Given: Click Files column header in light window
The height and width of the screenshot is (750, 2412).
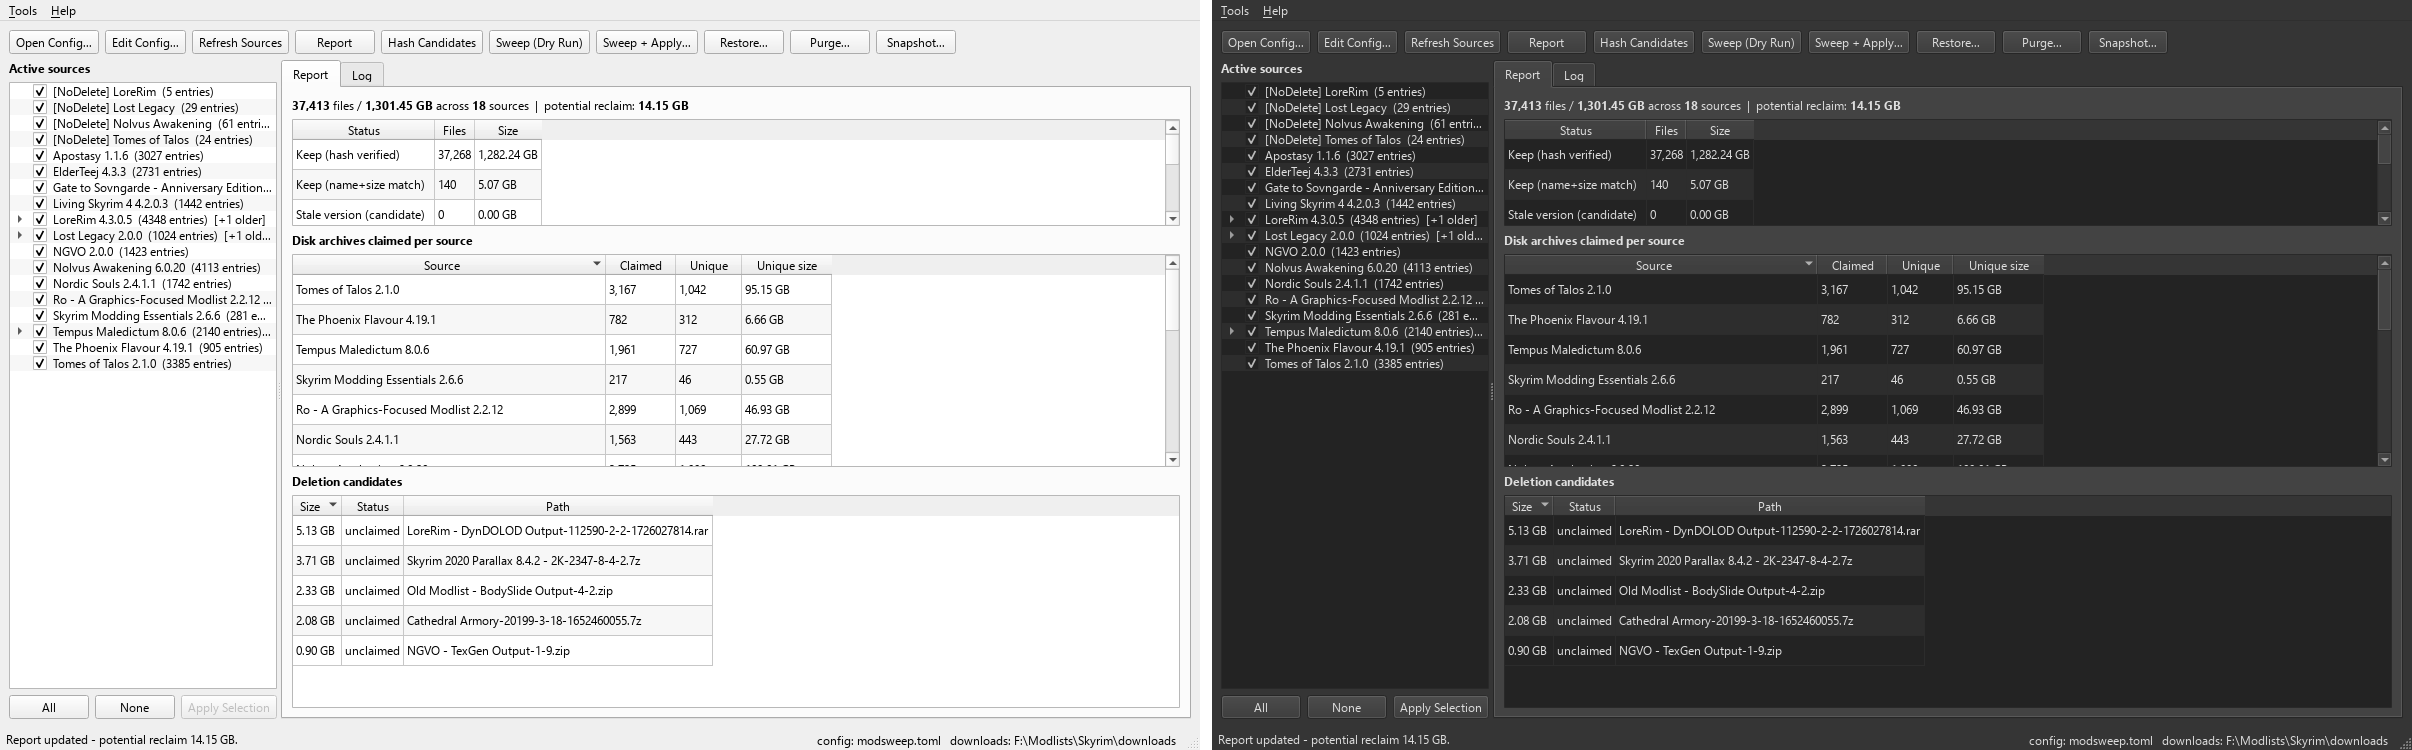Looking at the screenshot, I should coord(454,130).
